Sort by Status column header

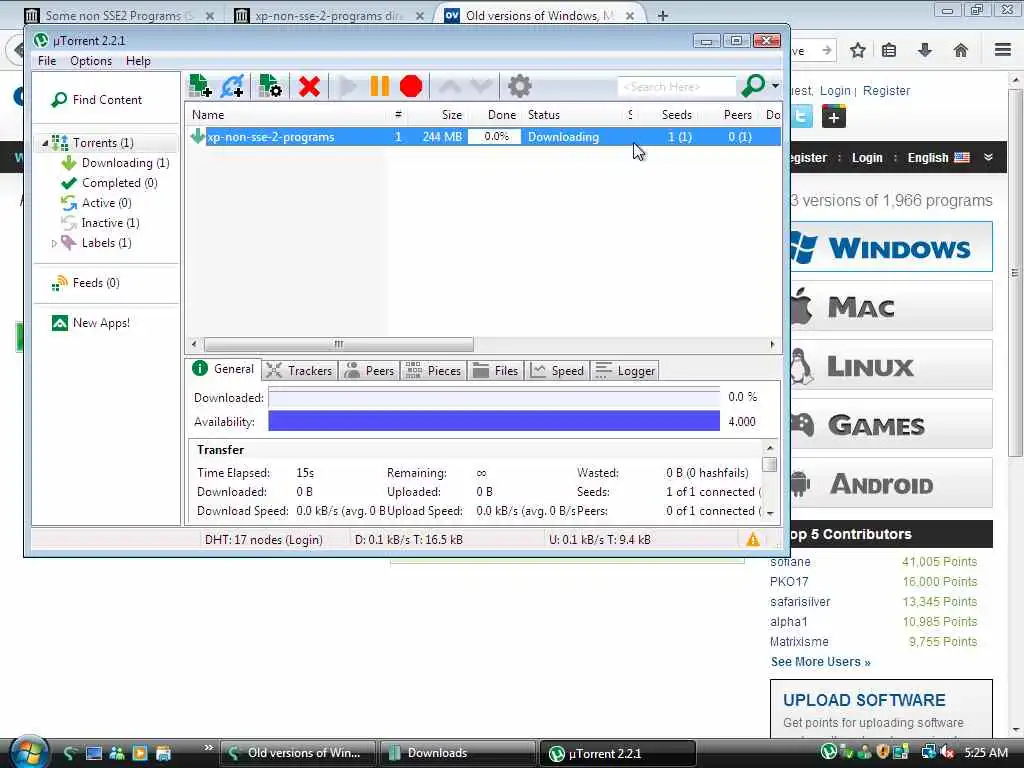[543, 115]
